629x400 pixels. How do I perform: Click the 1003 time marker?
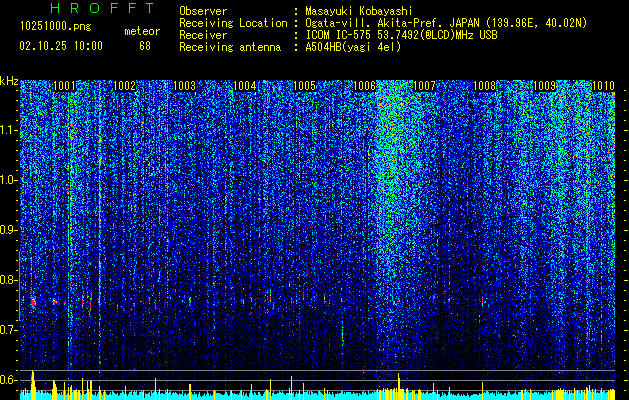pyautogui.click(x=184, y=86)
